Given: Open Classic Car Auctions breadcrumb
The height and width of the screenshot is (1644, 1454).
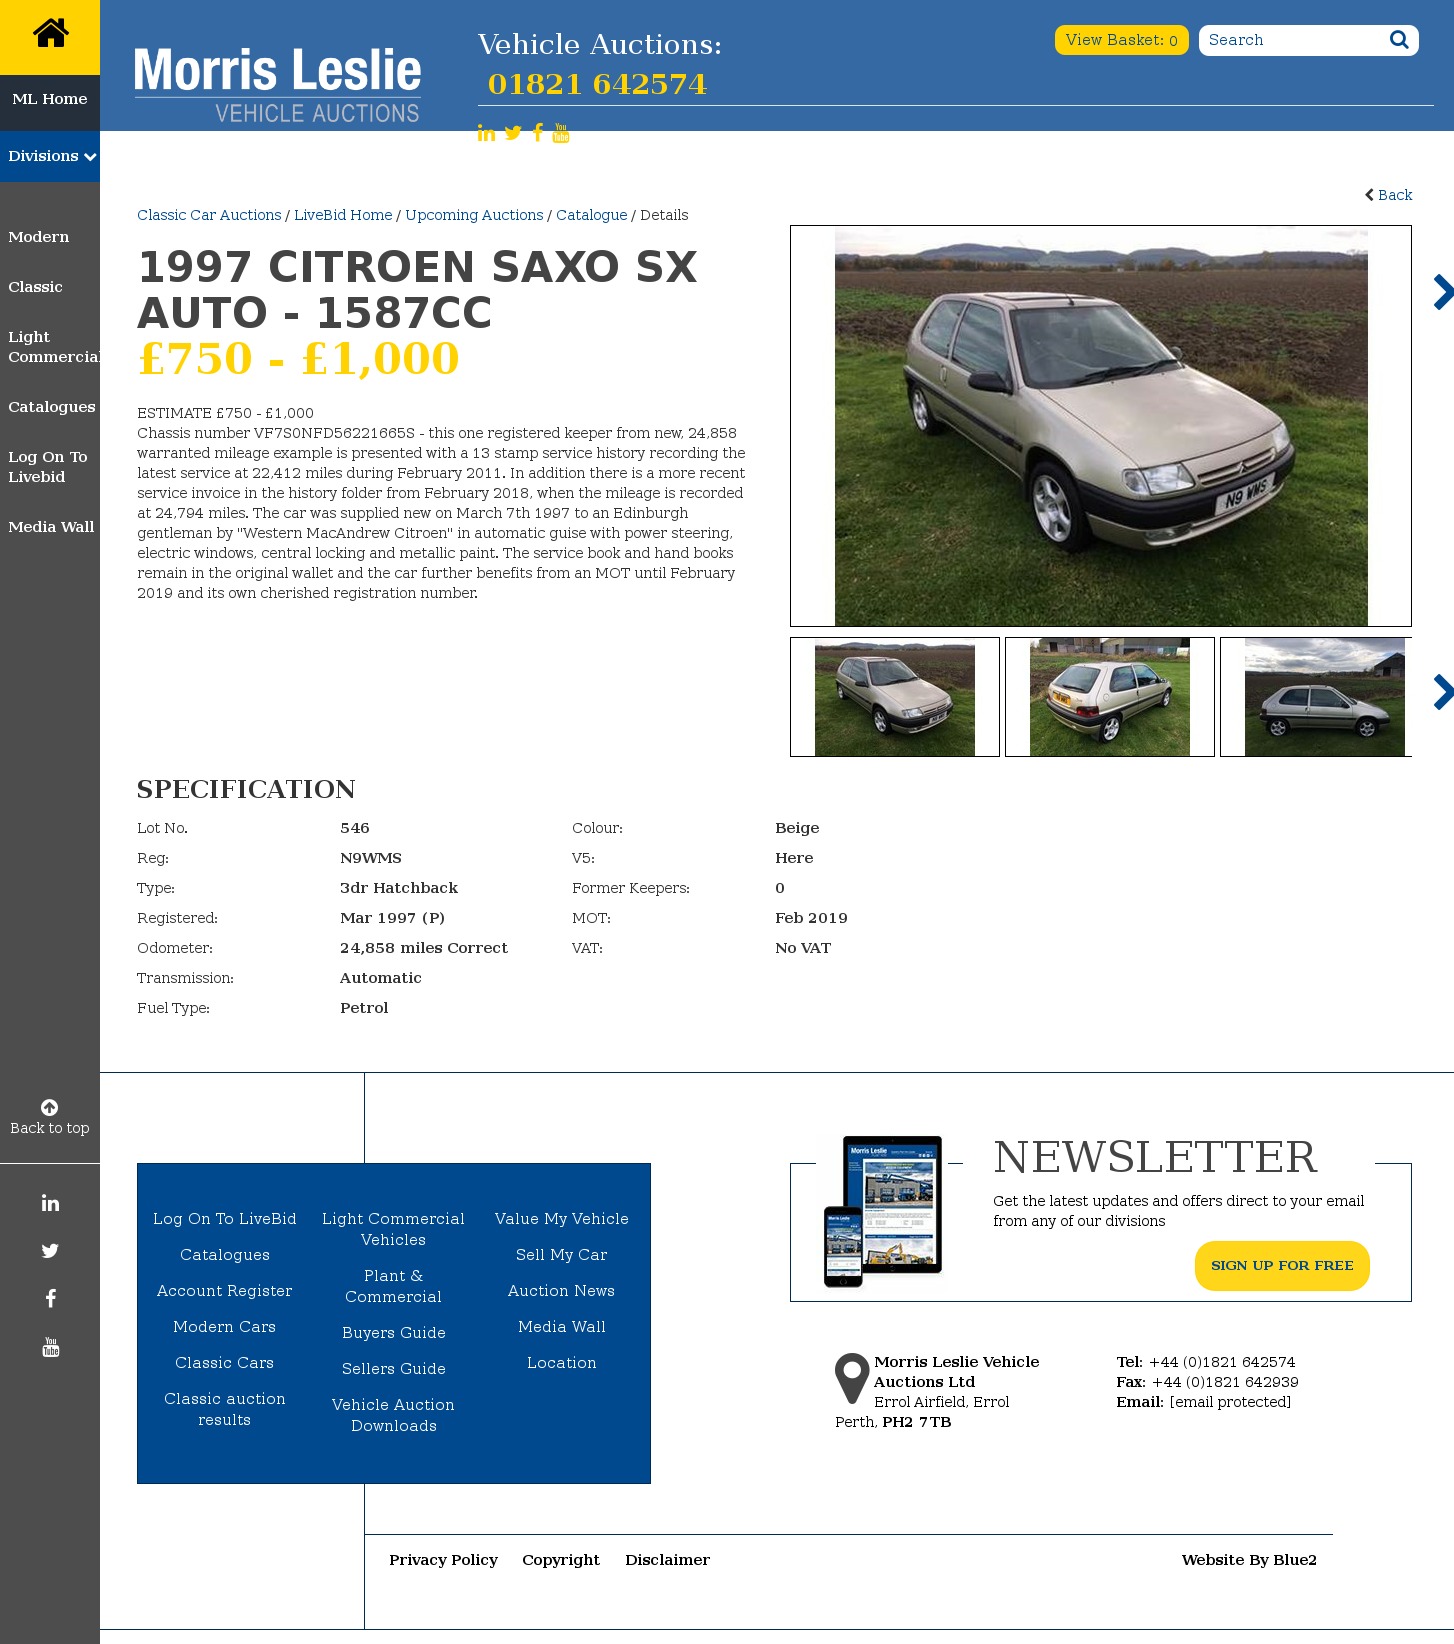Looking at the screenshot, I should pyautogui.click(x=209, y=215).
